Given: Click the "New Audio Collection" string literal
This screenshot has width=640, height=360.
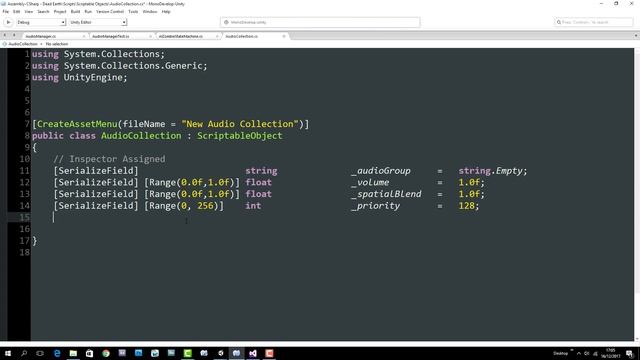Looking at the screenshot, I should click(x=240, y=124).
